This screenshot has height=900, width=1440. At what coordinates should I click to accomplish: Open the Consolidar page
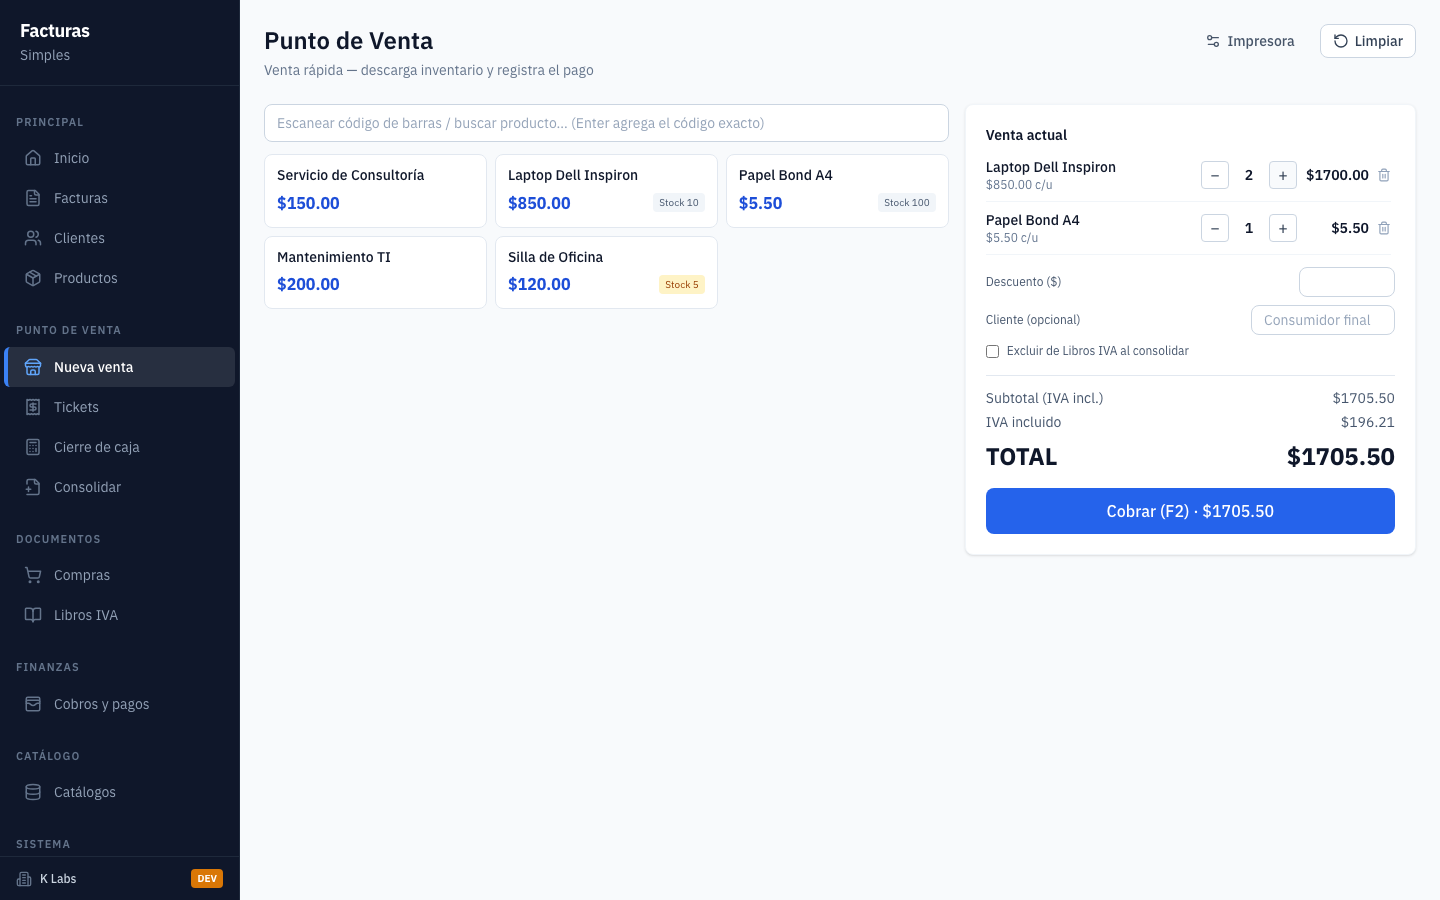(x=120, y=487)
